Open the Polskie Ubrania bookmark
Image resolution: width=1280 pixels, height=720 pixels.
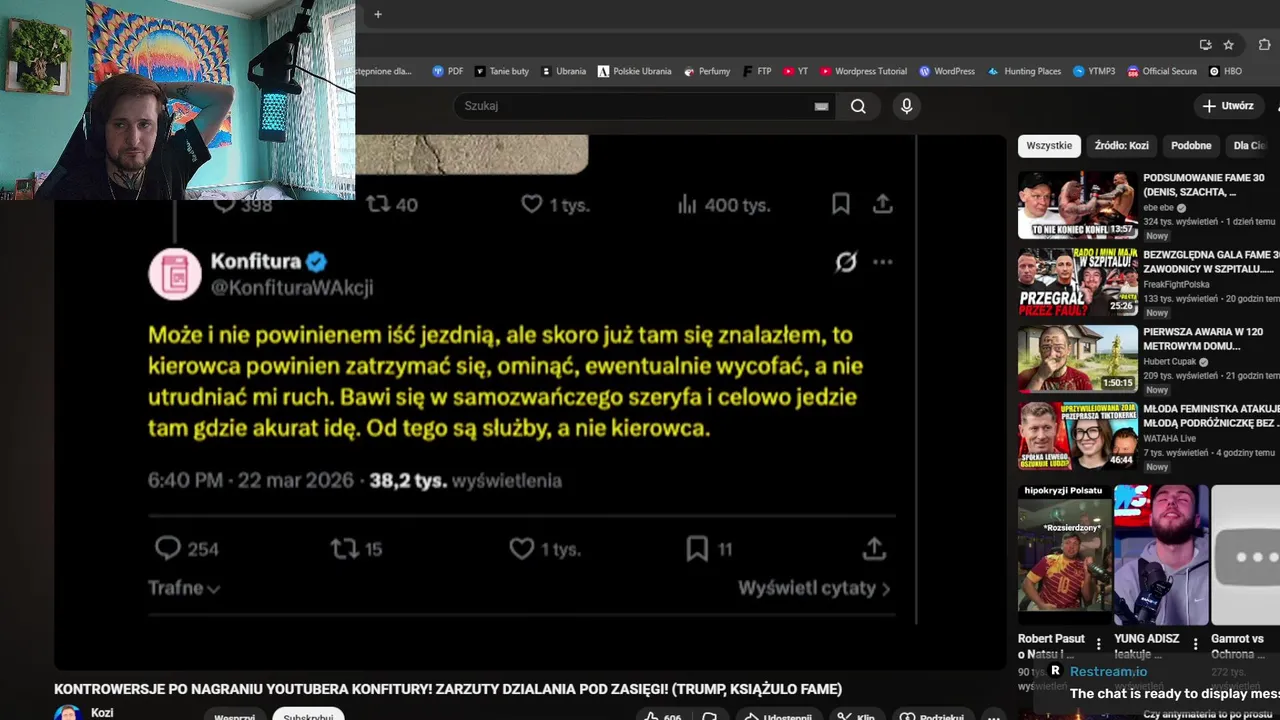pyautogui.click(x=635, y=71)
